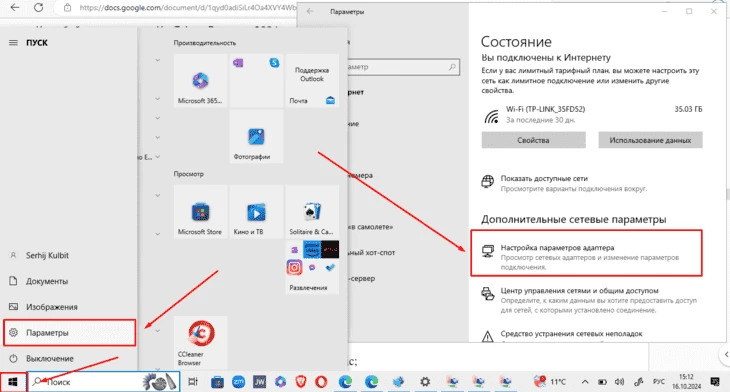730x392 pixels.
Task: Click the Дополнительные сетевые параметры heading
Action: point(574,219)
